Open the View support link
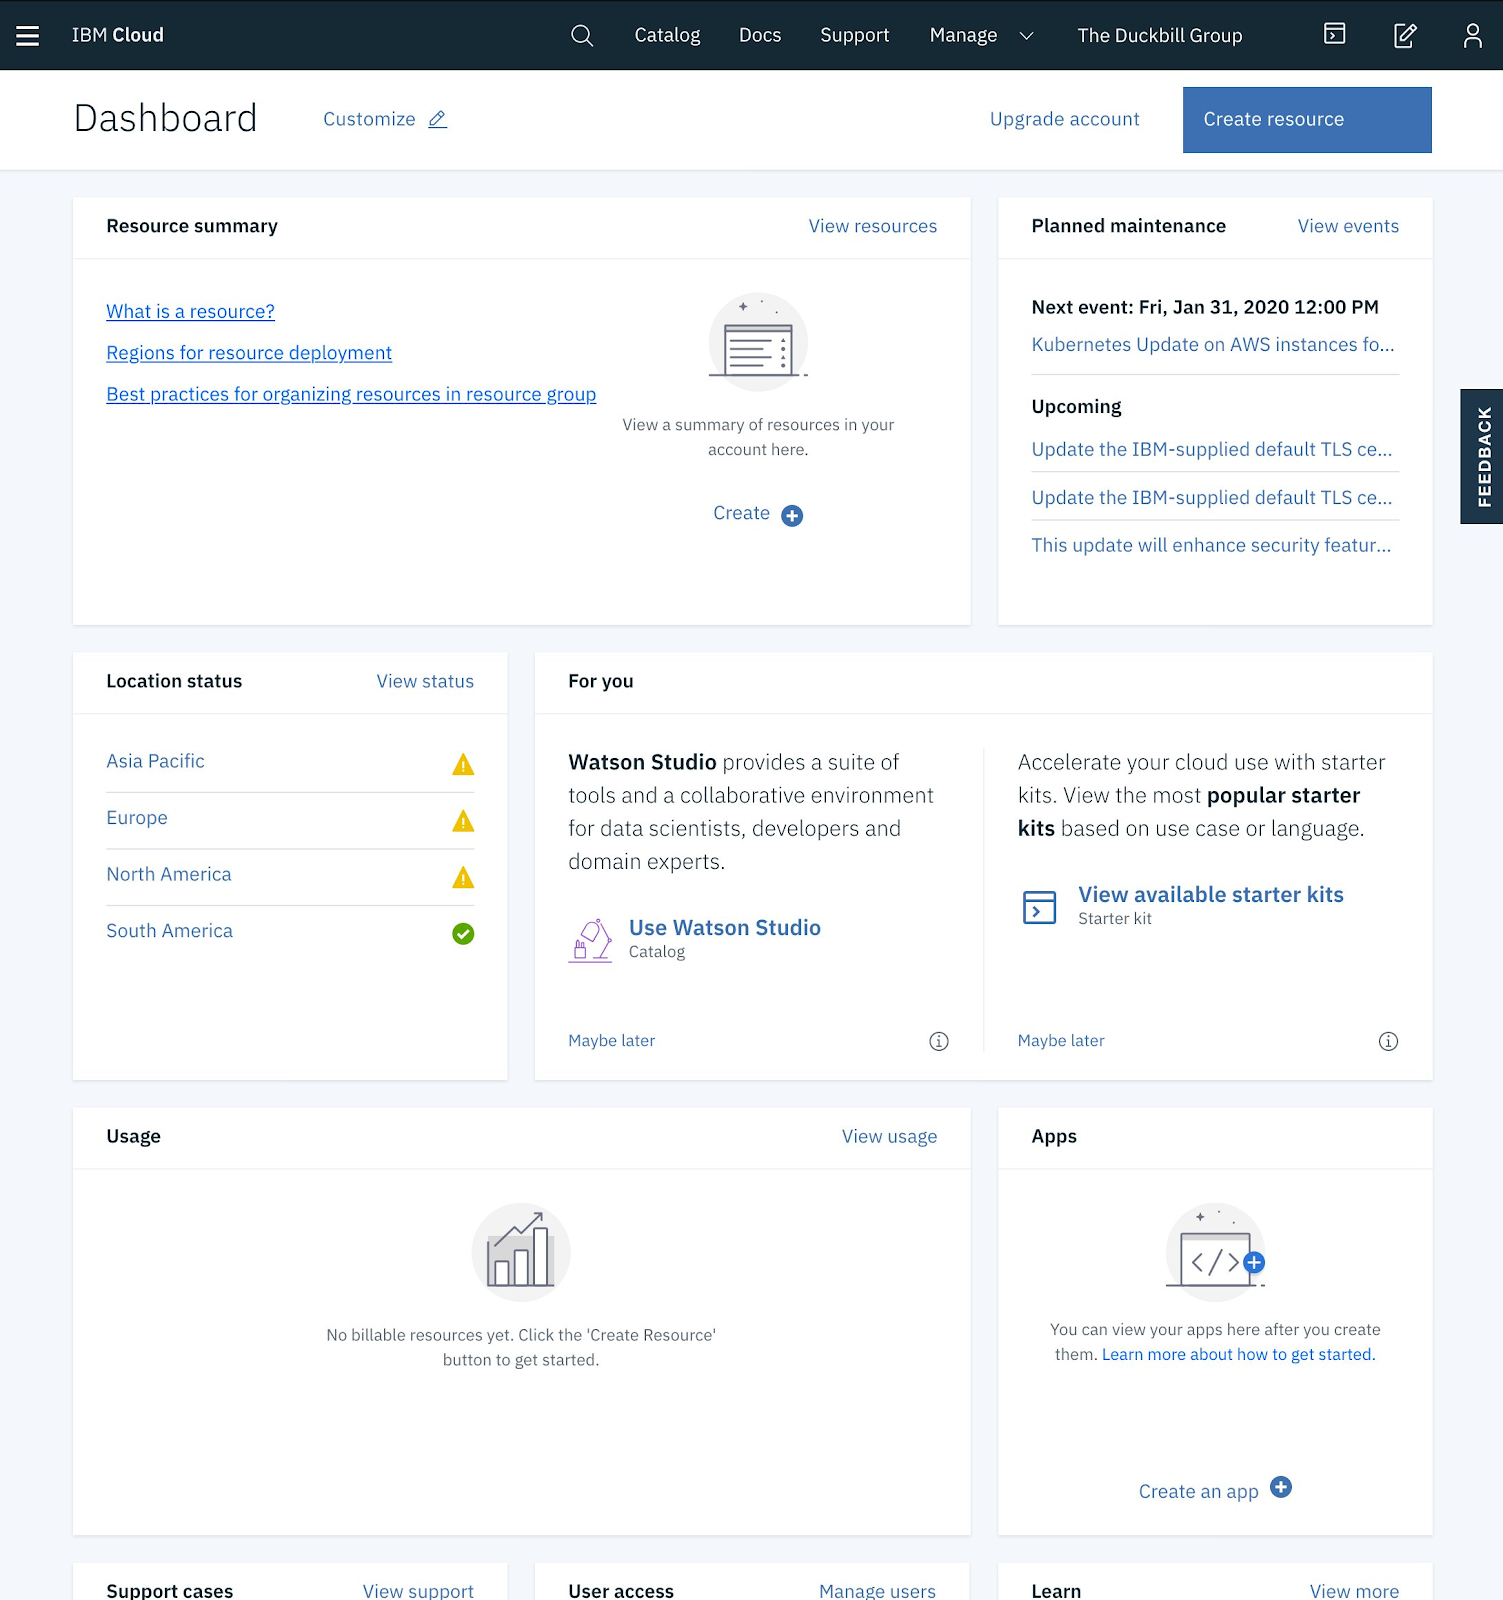Screen dimensions: 1503x1600 [418, 1590]
